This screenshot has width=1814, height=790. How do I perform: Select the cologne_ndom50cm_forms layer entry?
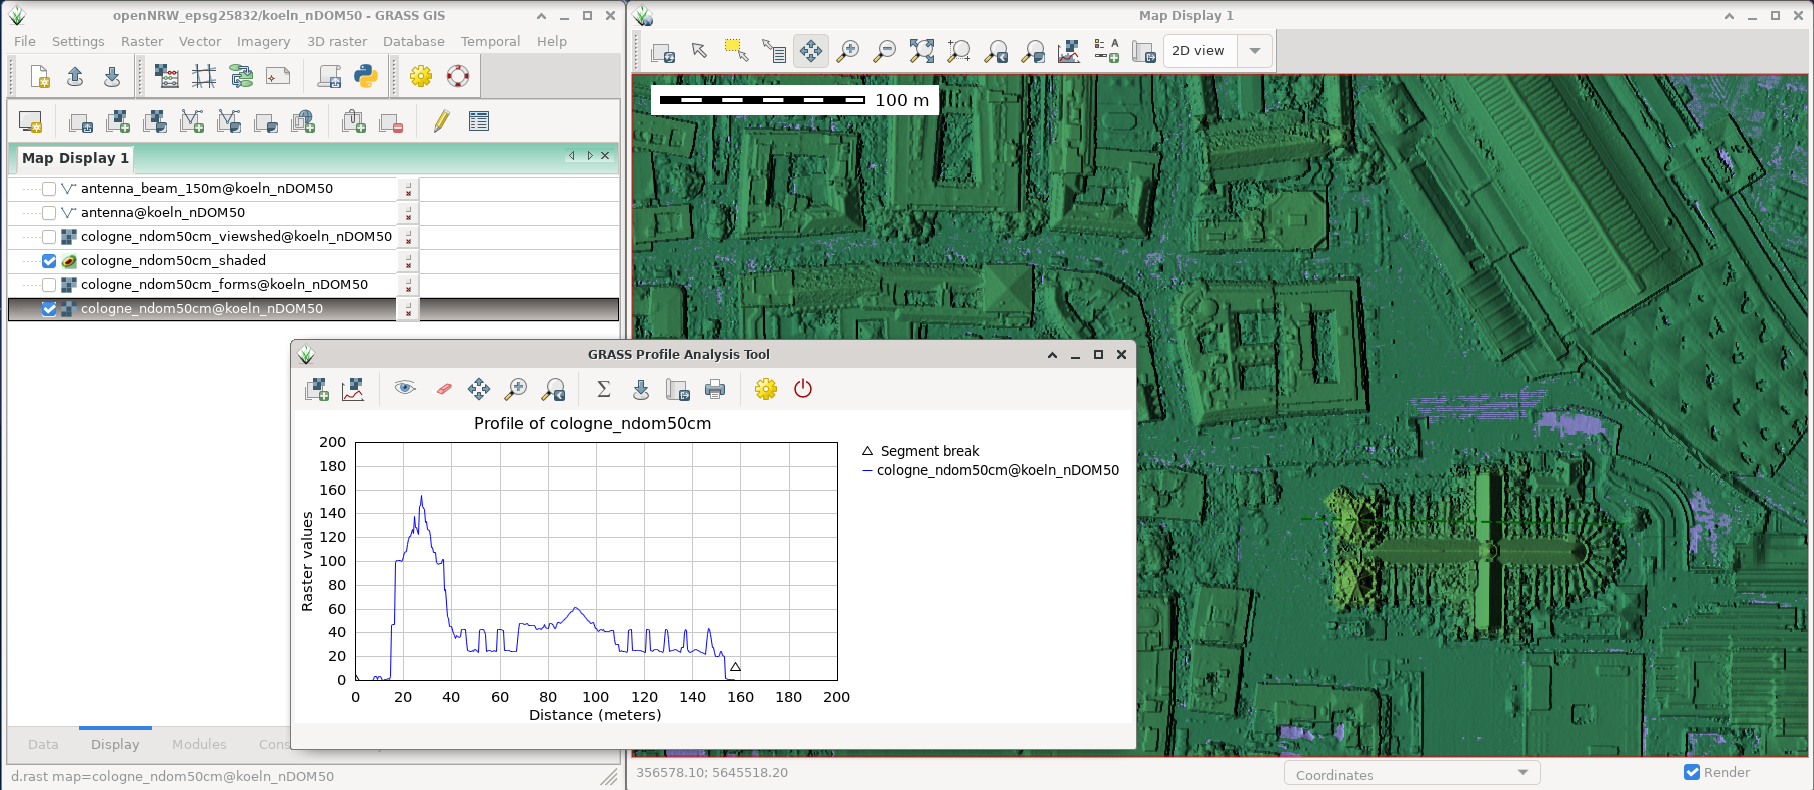[x=224, y=285]
